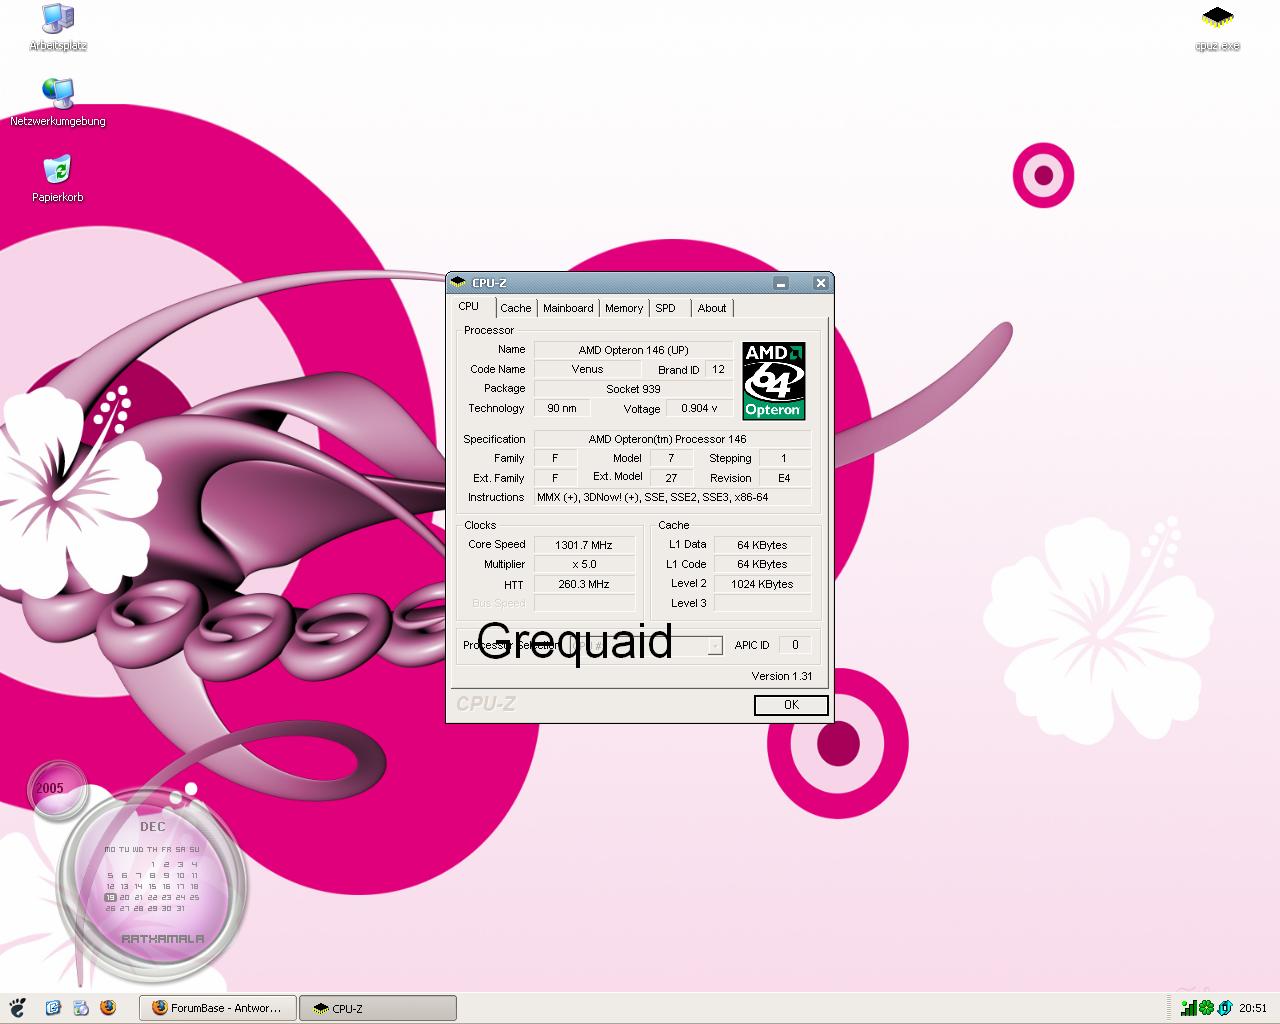Click the Version 1.31 label
The width and height of the screenshot is (1280, 1024).
click(782, 676)
